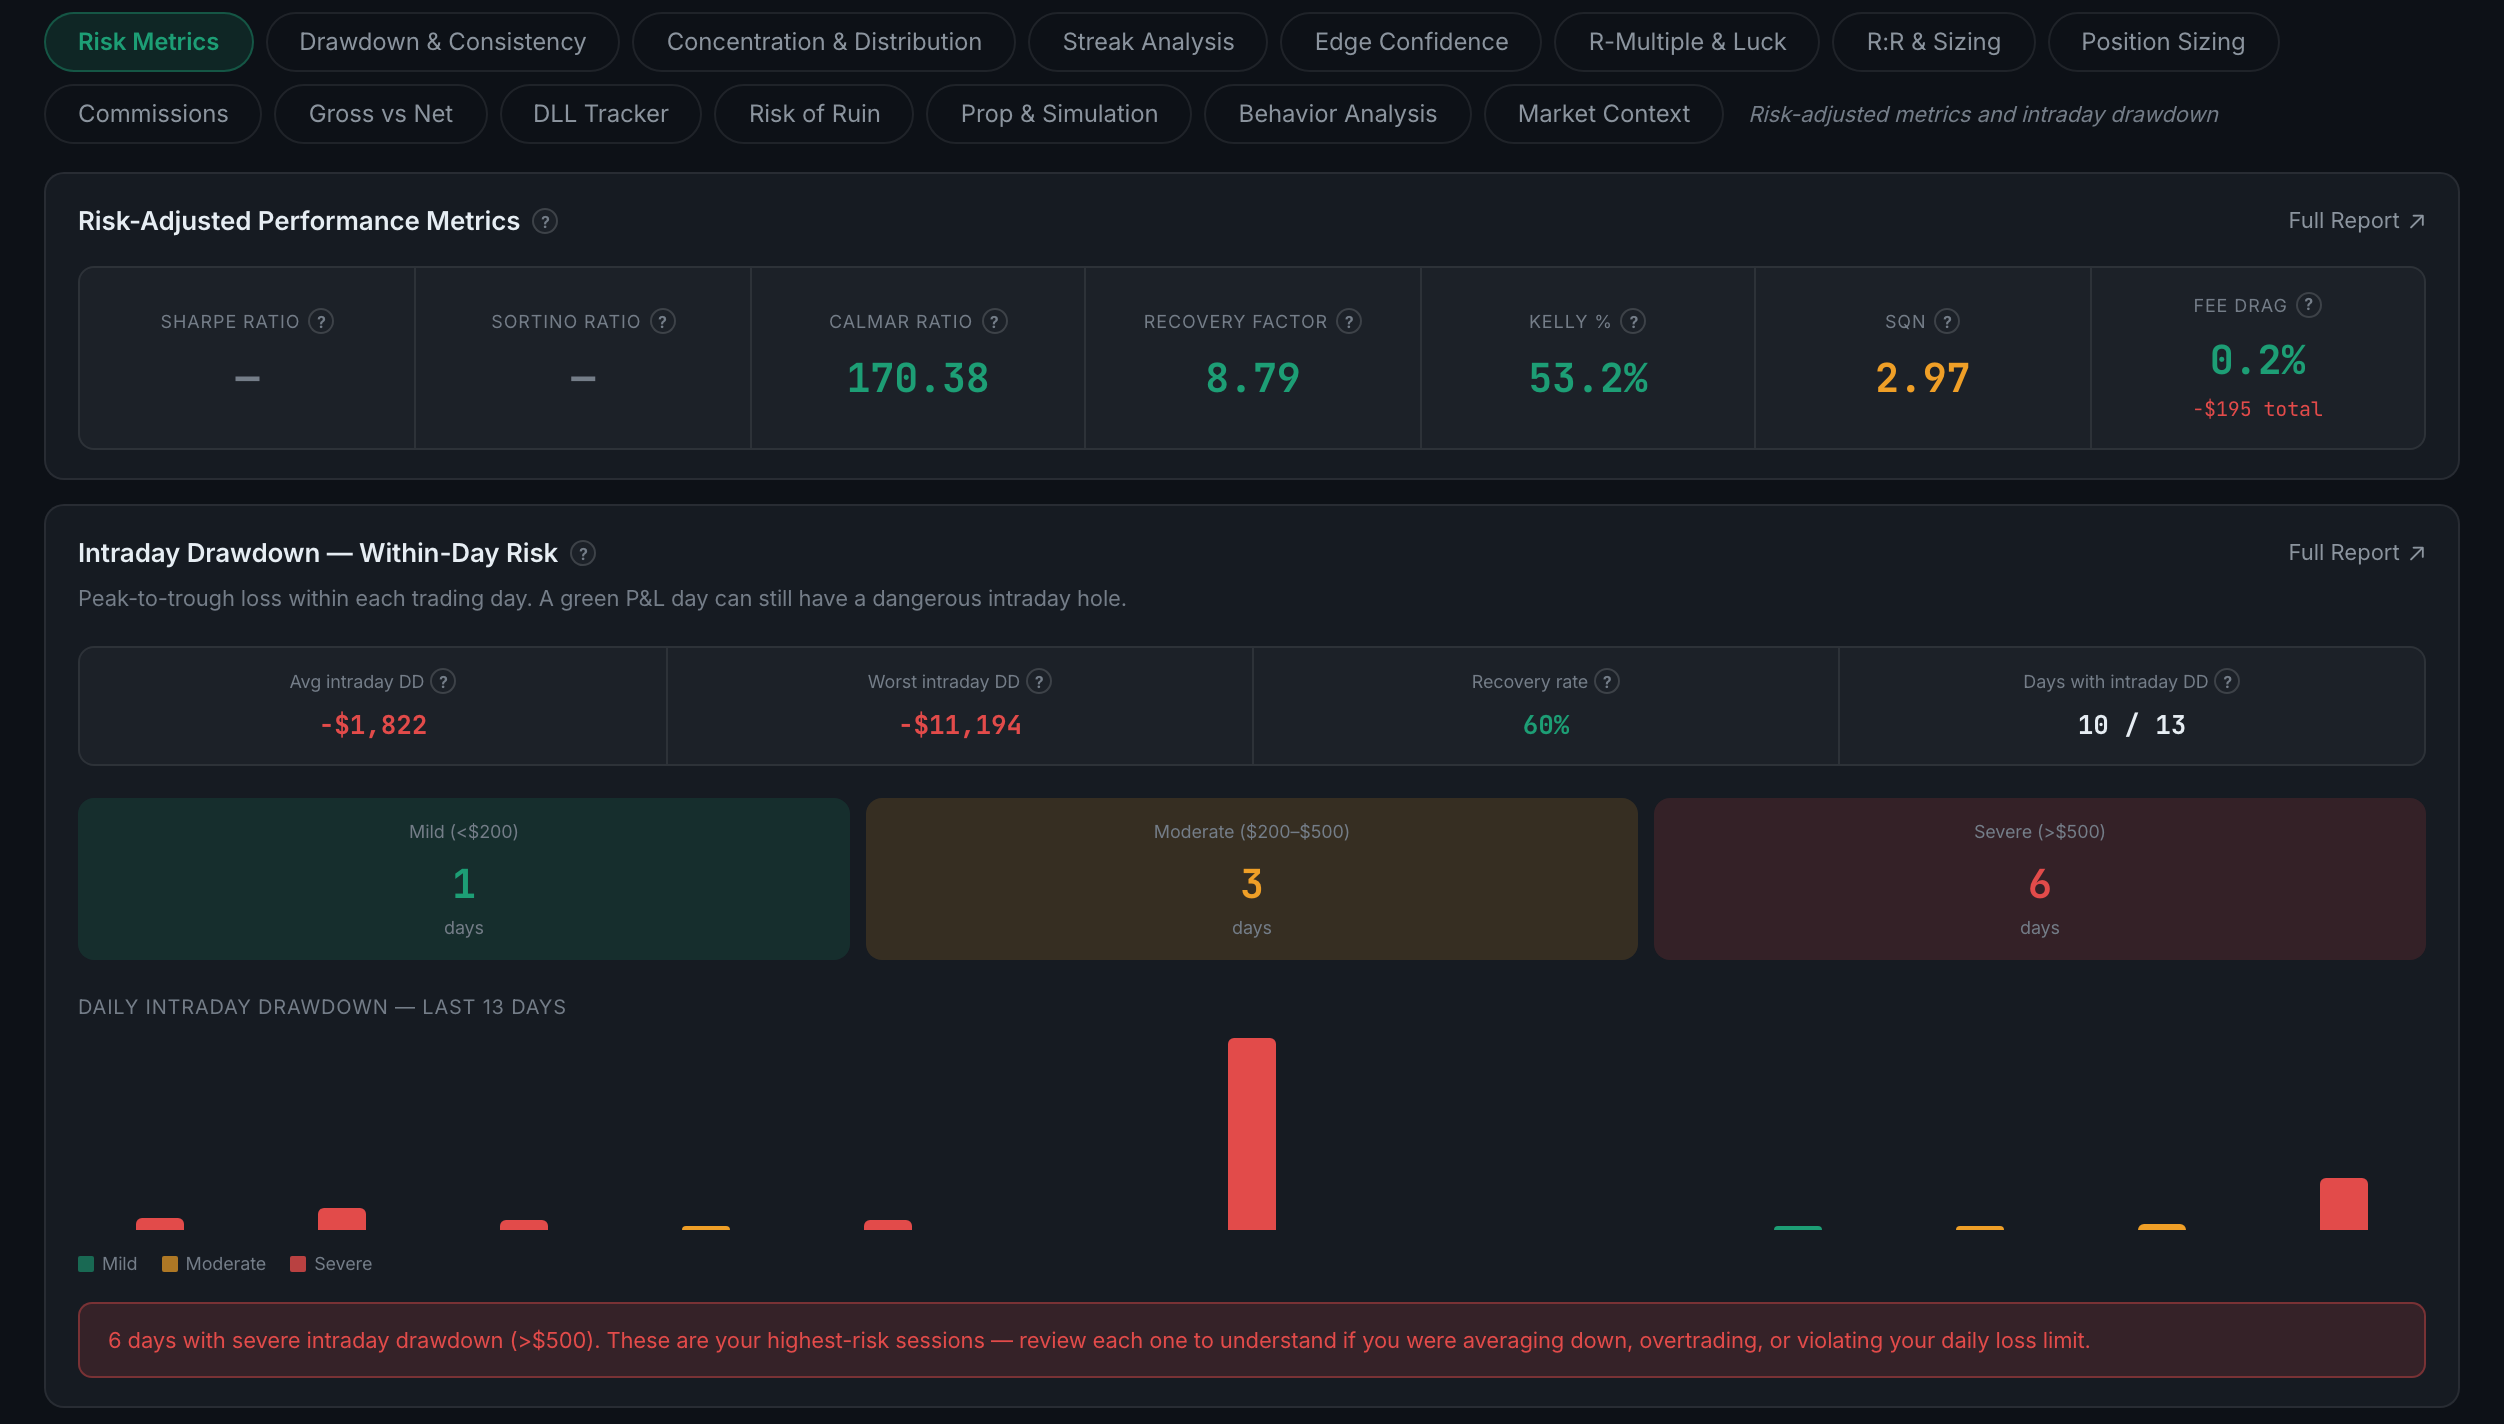Open Full Report for Intraday Drawdown
The height and width of the screenshot is (1424, 2504).
(2356, 553)
